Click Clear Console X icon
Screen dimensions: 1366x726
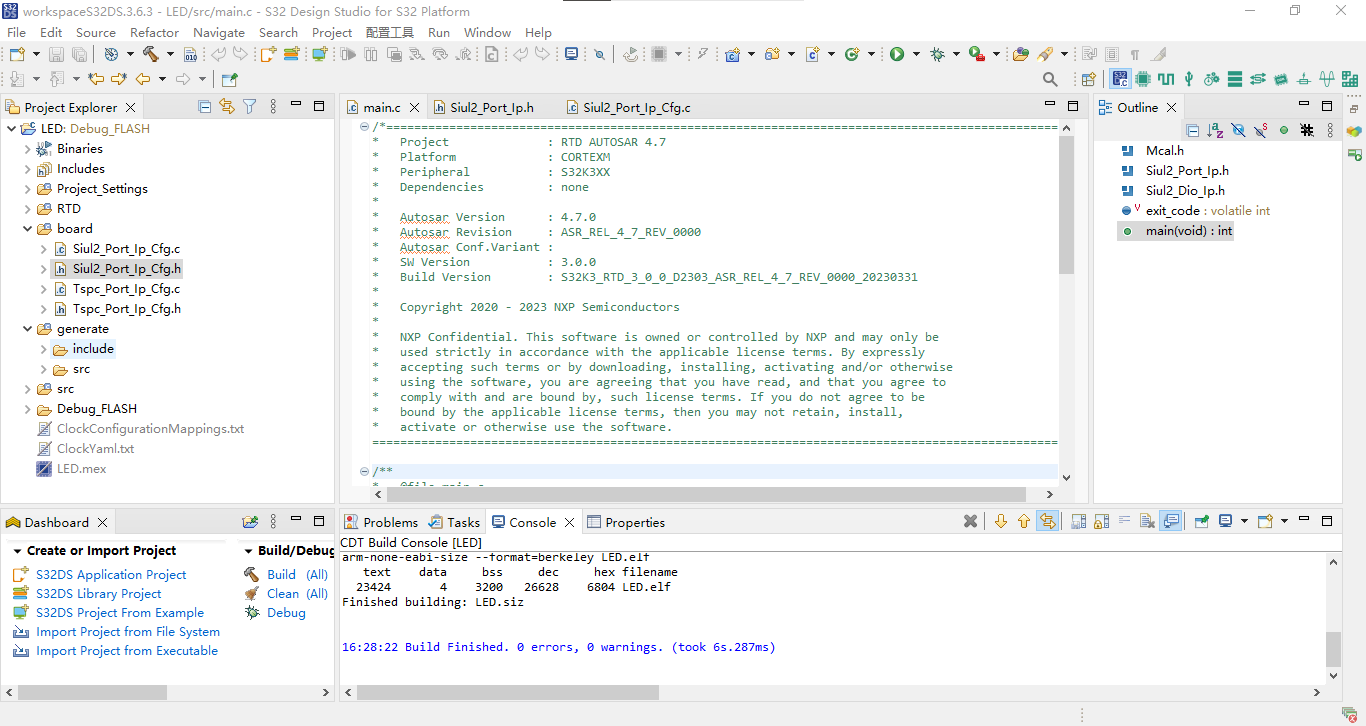click(970, 521)
